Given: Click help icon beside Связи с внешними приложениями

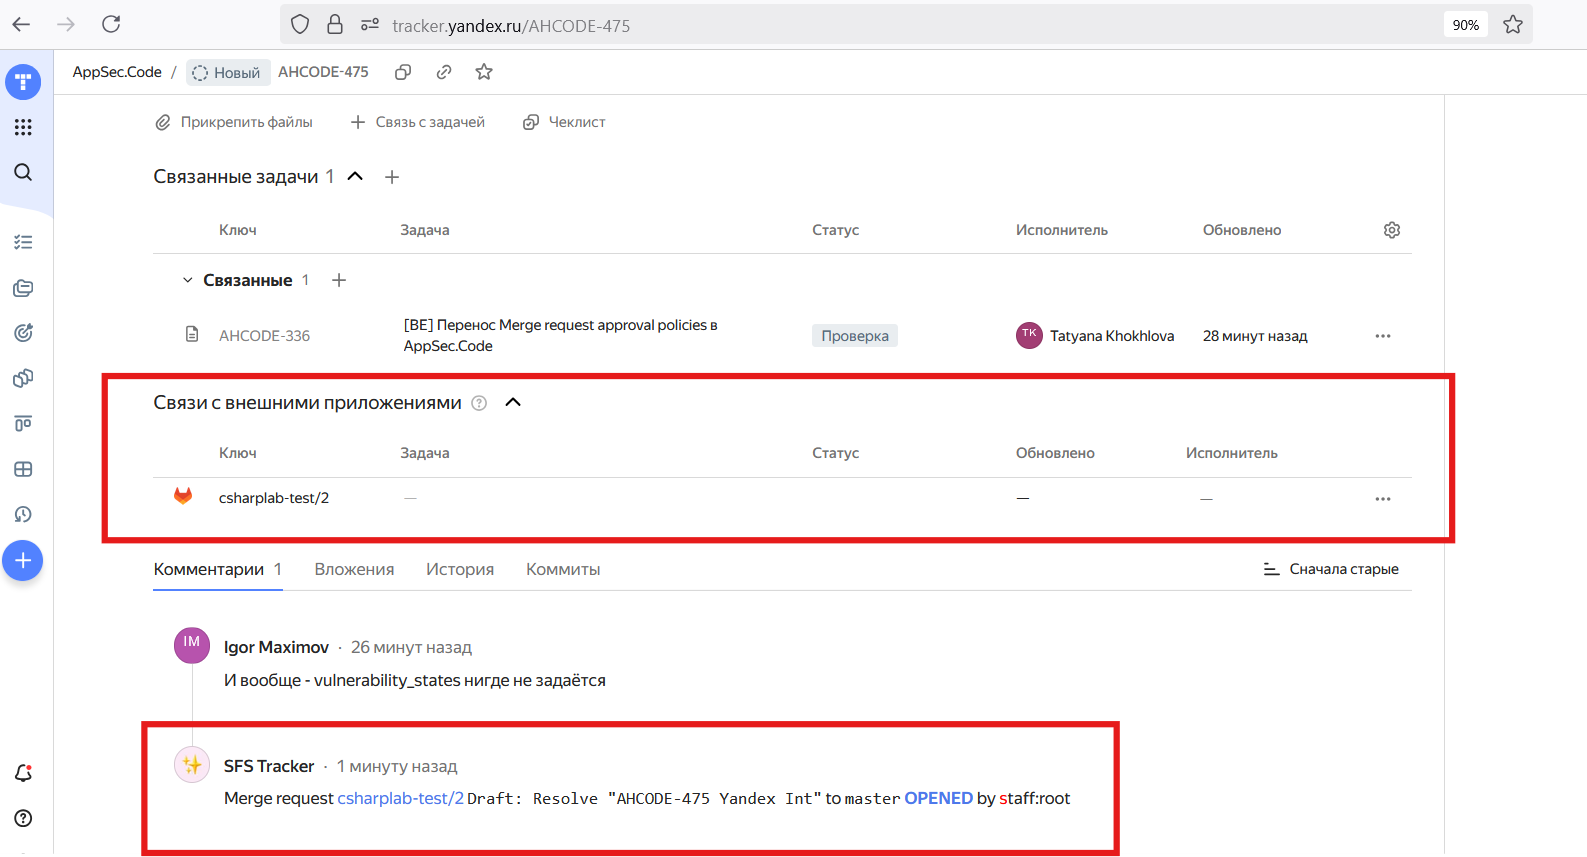Looking at the screenshot, I should pos(479,403).
